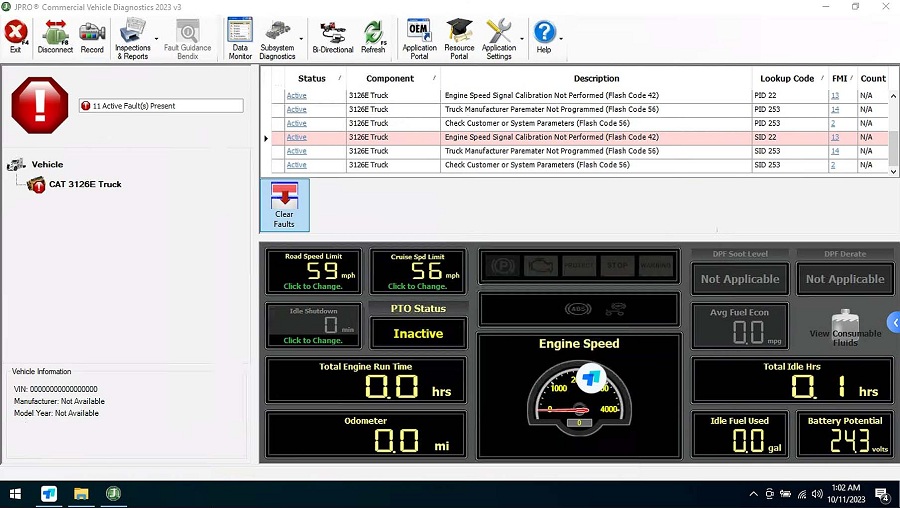The image size is (900, 508).
Task: Expand the Inspections & Reports dropdown arrow
Action: 157,39
